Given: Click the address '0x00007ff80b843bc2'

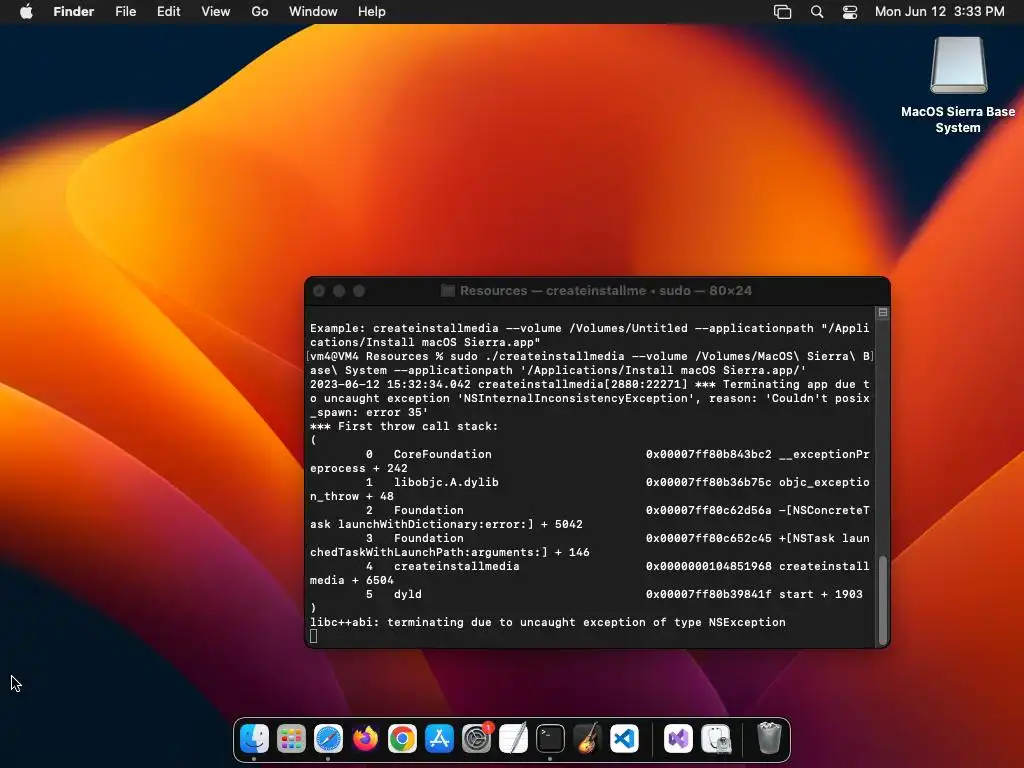Looking at the screenshot, I should pyautogui.click(x=709, y=455).
